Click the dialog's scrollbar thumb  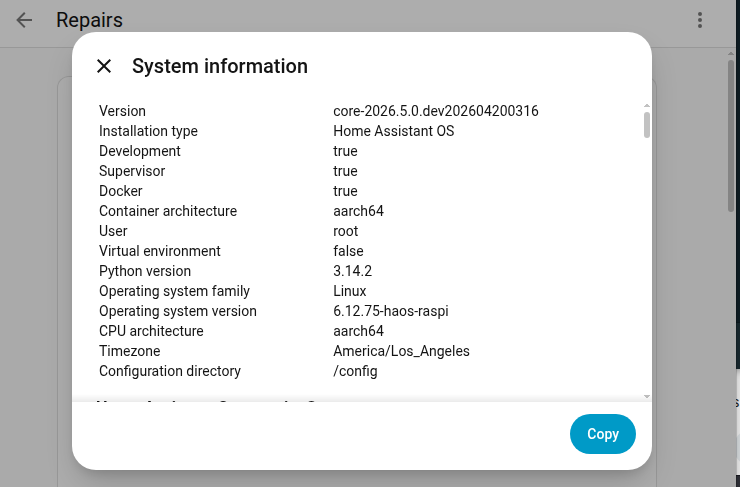pyautogui.click(x=647, y=125)
